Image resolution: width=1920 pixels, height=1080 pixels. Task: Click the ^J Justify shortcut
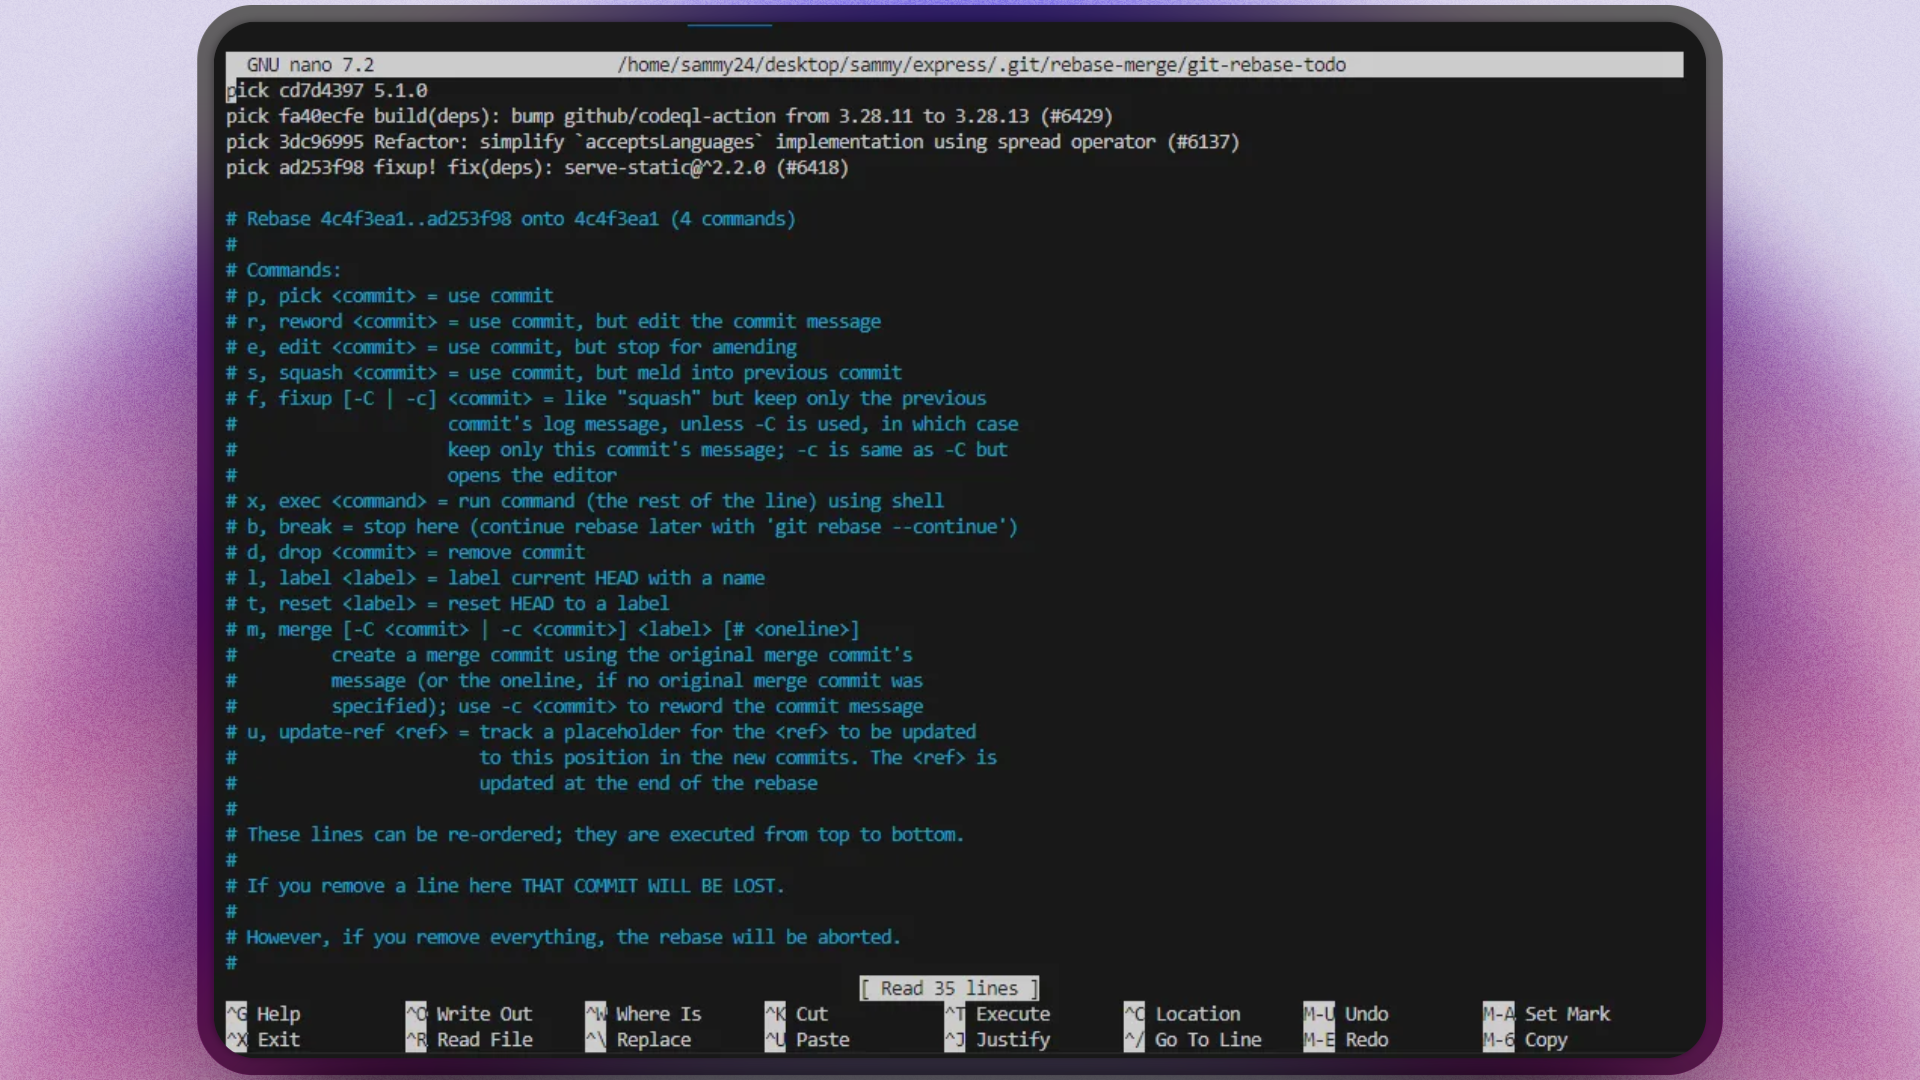point(998,1039)
